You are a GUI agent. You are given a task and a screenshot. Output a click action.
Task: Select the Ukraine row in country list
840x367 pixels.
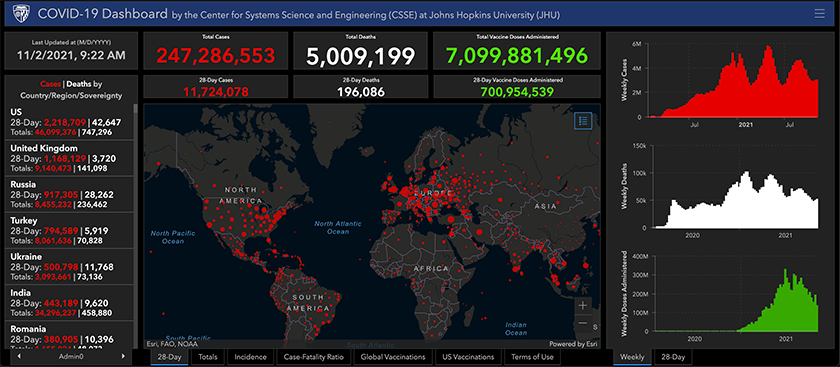click(69, 266)
